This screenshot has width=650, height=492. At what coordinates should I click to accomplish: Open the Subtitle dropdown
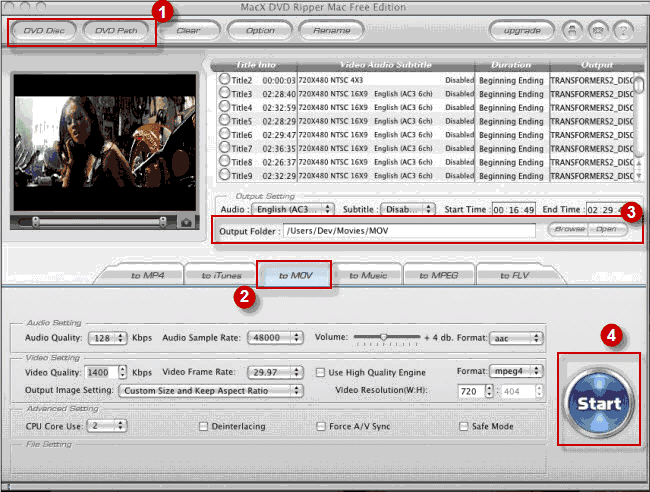tap(408, 209)
